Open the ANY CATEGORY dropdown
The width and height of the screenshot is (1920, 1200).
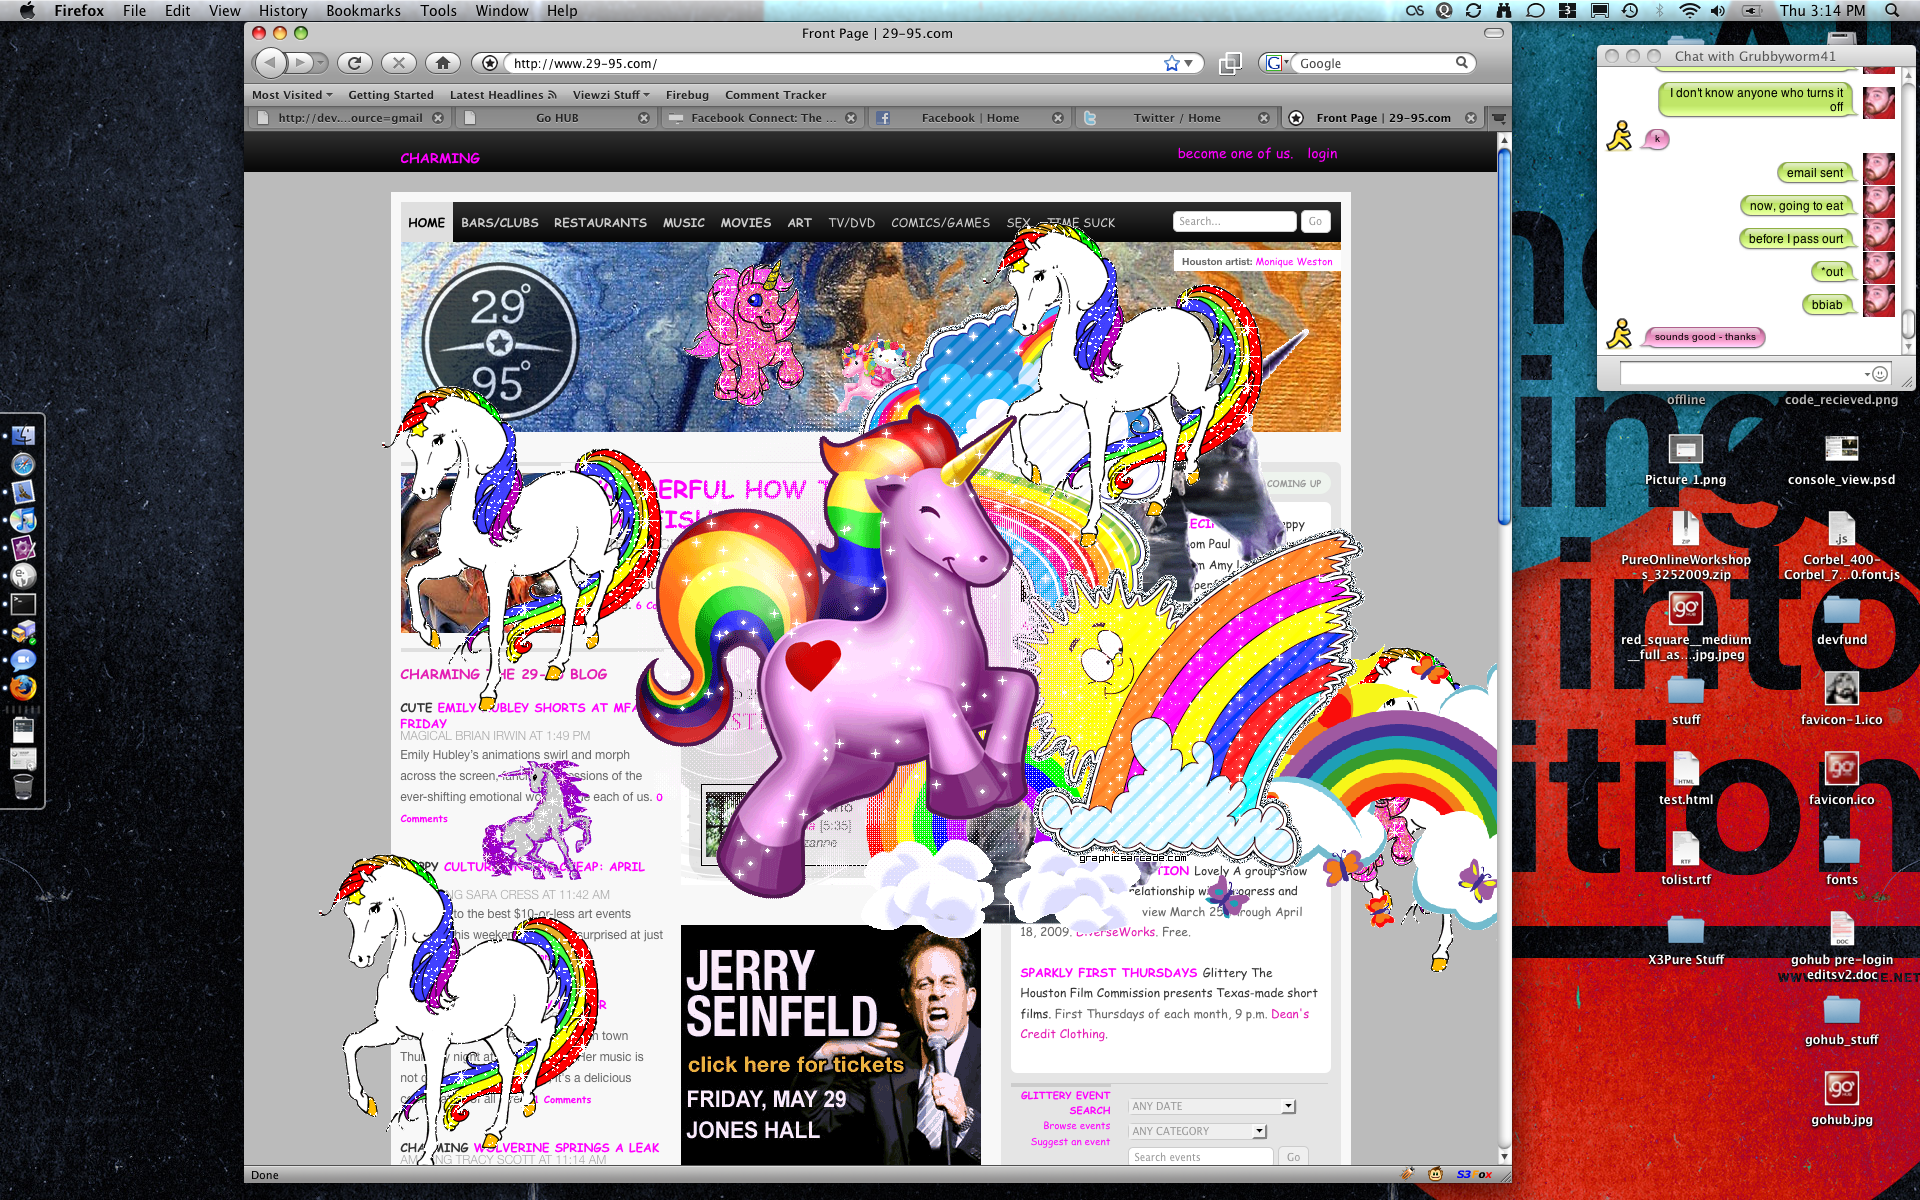pyautogui.click(x=1198, y=1131)
